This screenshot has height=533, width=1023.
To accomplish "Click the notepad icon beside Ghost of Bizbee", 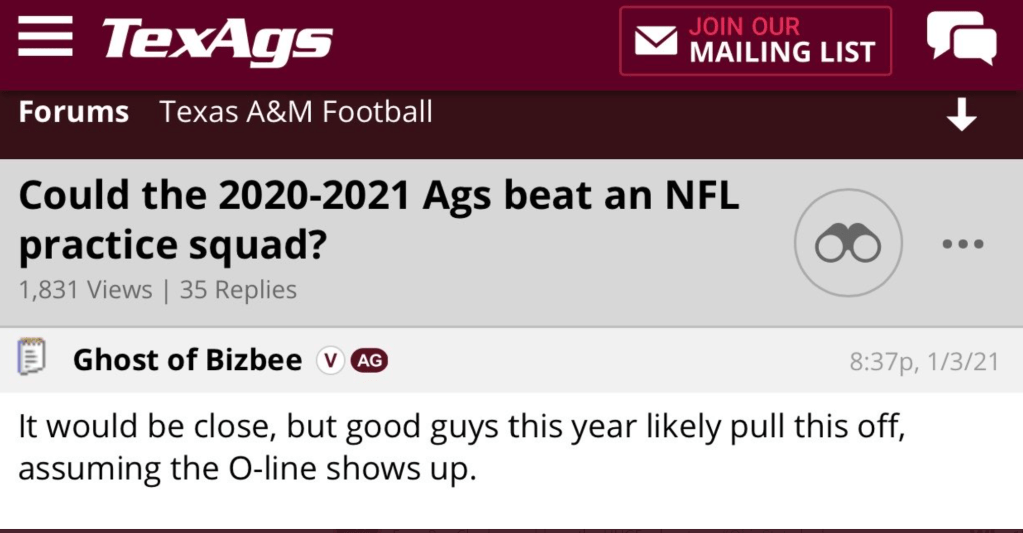I will [x=33, y=360].
